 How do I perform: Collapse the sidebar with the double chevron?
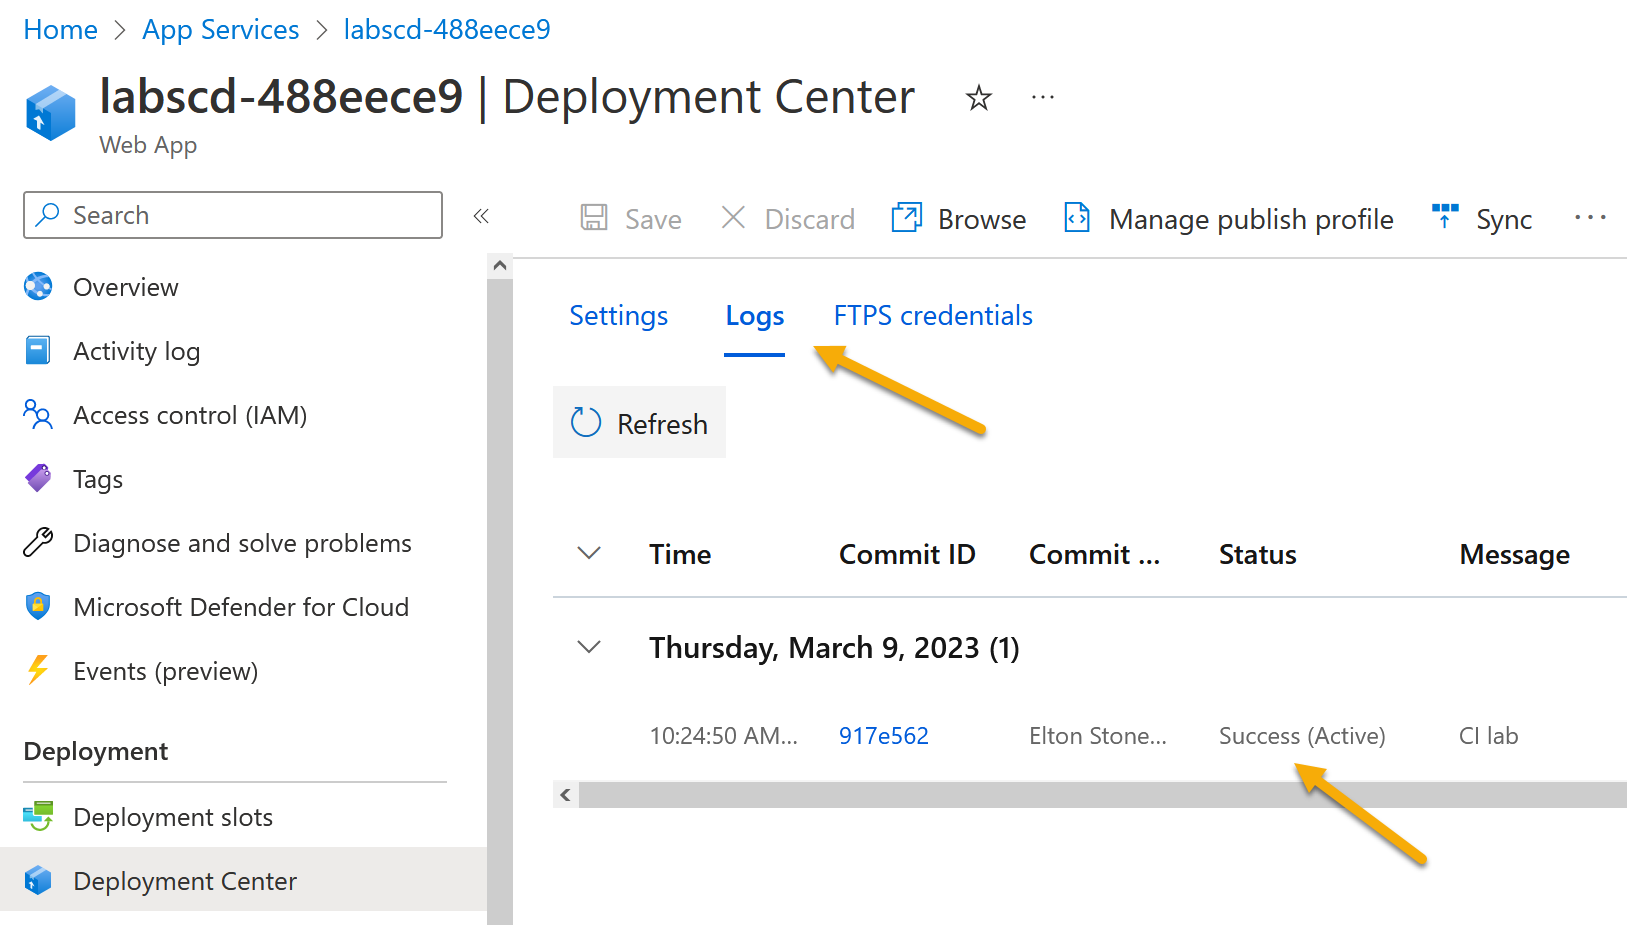click(481, 216)
